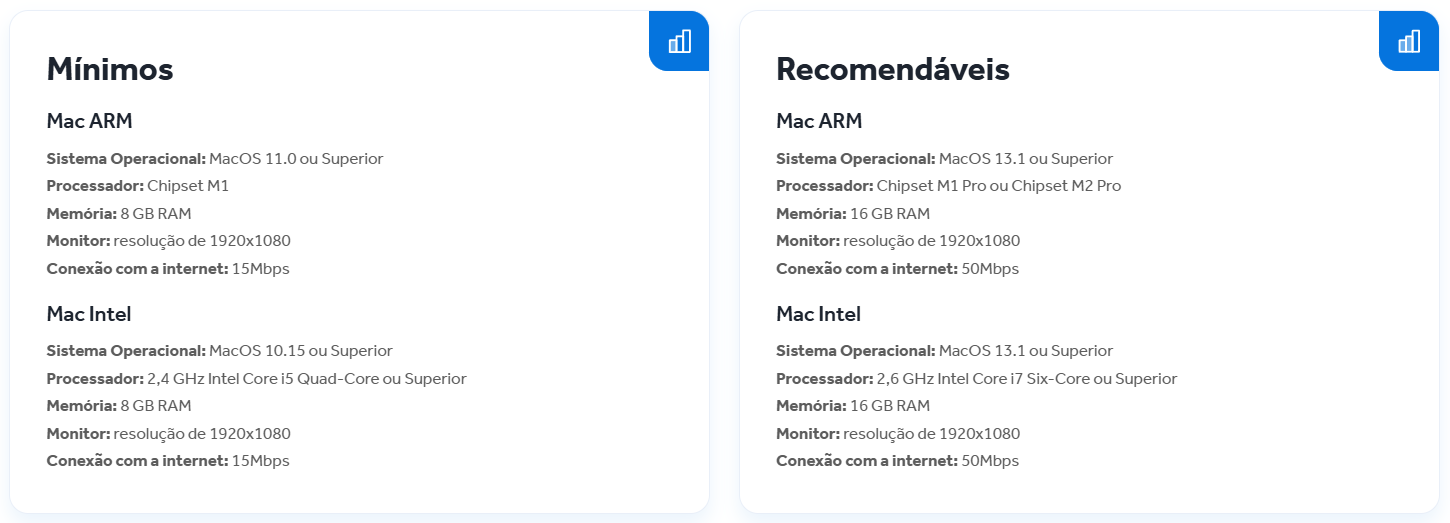Click 15Mbps connection line under minimum Mac ARM
This screenshot has height=523, width=1450.
(x=168, y=268)
